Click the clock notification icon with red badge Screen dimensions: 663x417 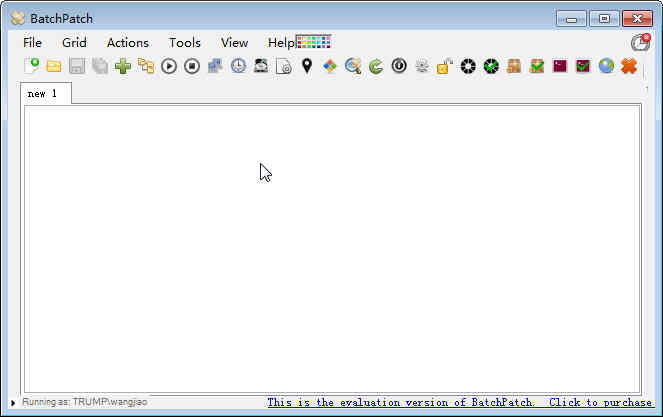(640, 42)
